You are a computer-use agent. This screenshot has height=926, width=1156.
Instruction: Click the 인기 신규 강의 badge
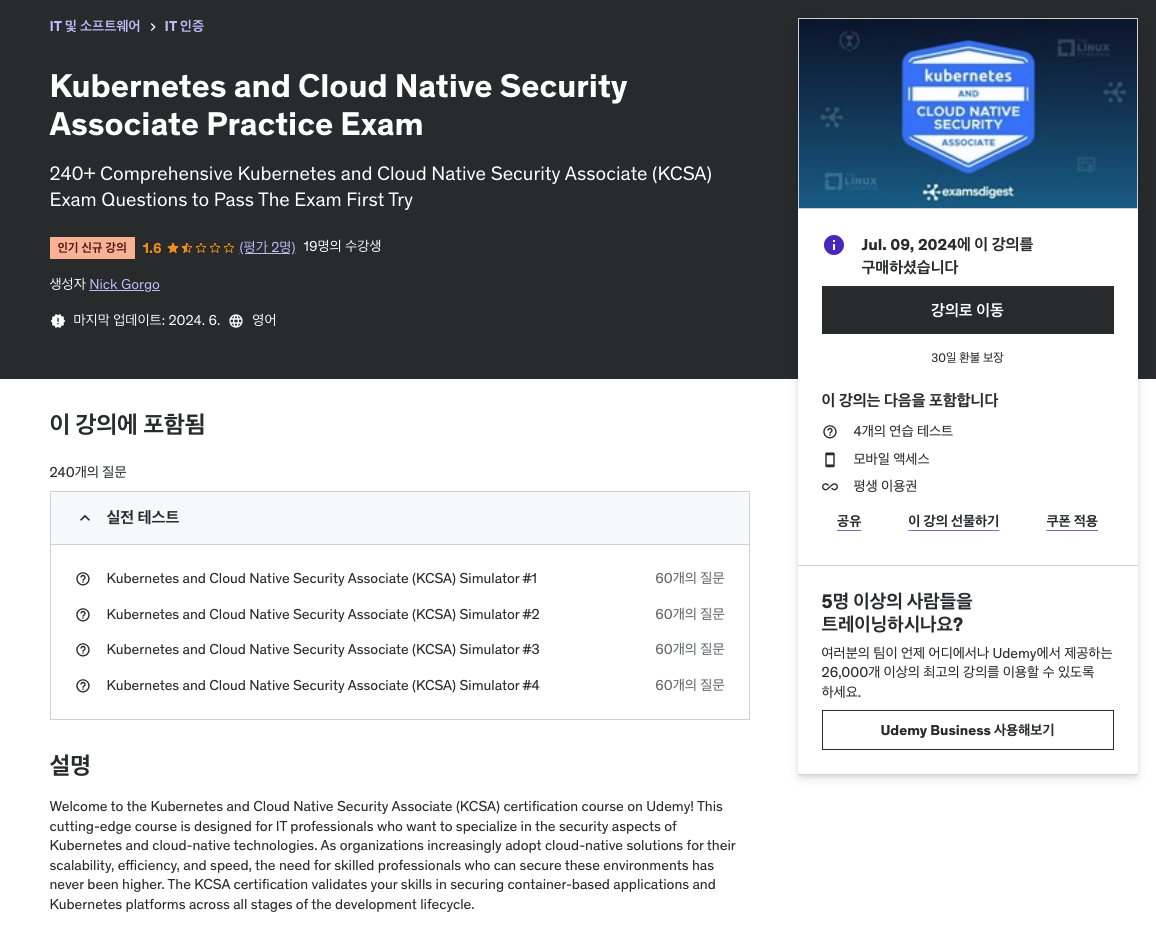tap(92, 248)
